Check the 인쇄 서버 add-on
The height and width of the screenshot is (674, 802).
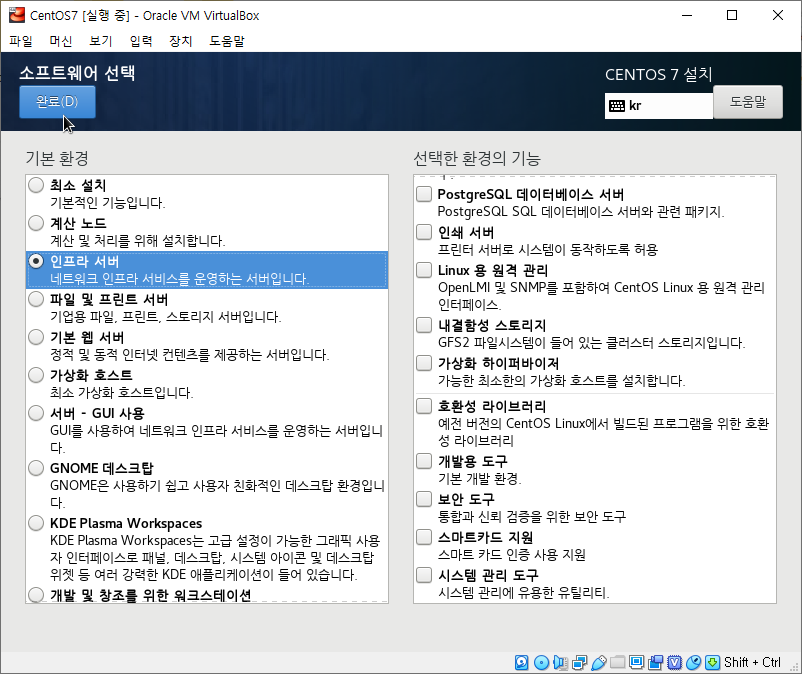tap(424, 232)
